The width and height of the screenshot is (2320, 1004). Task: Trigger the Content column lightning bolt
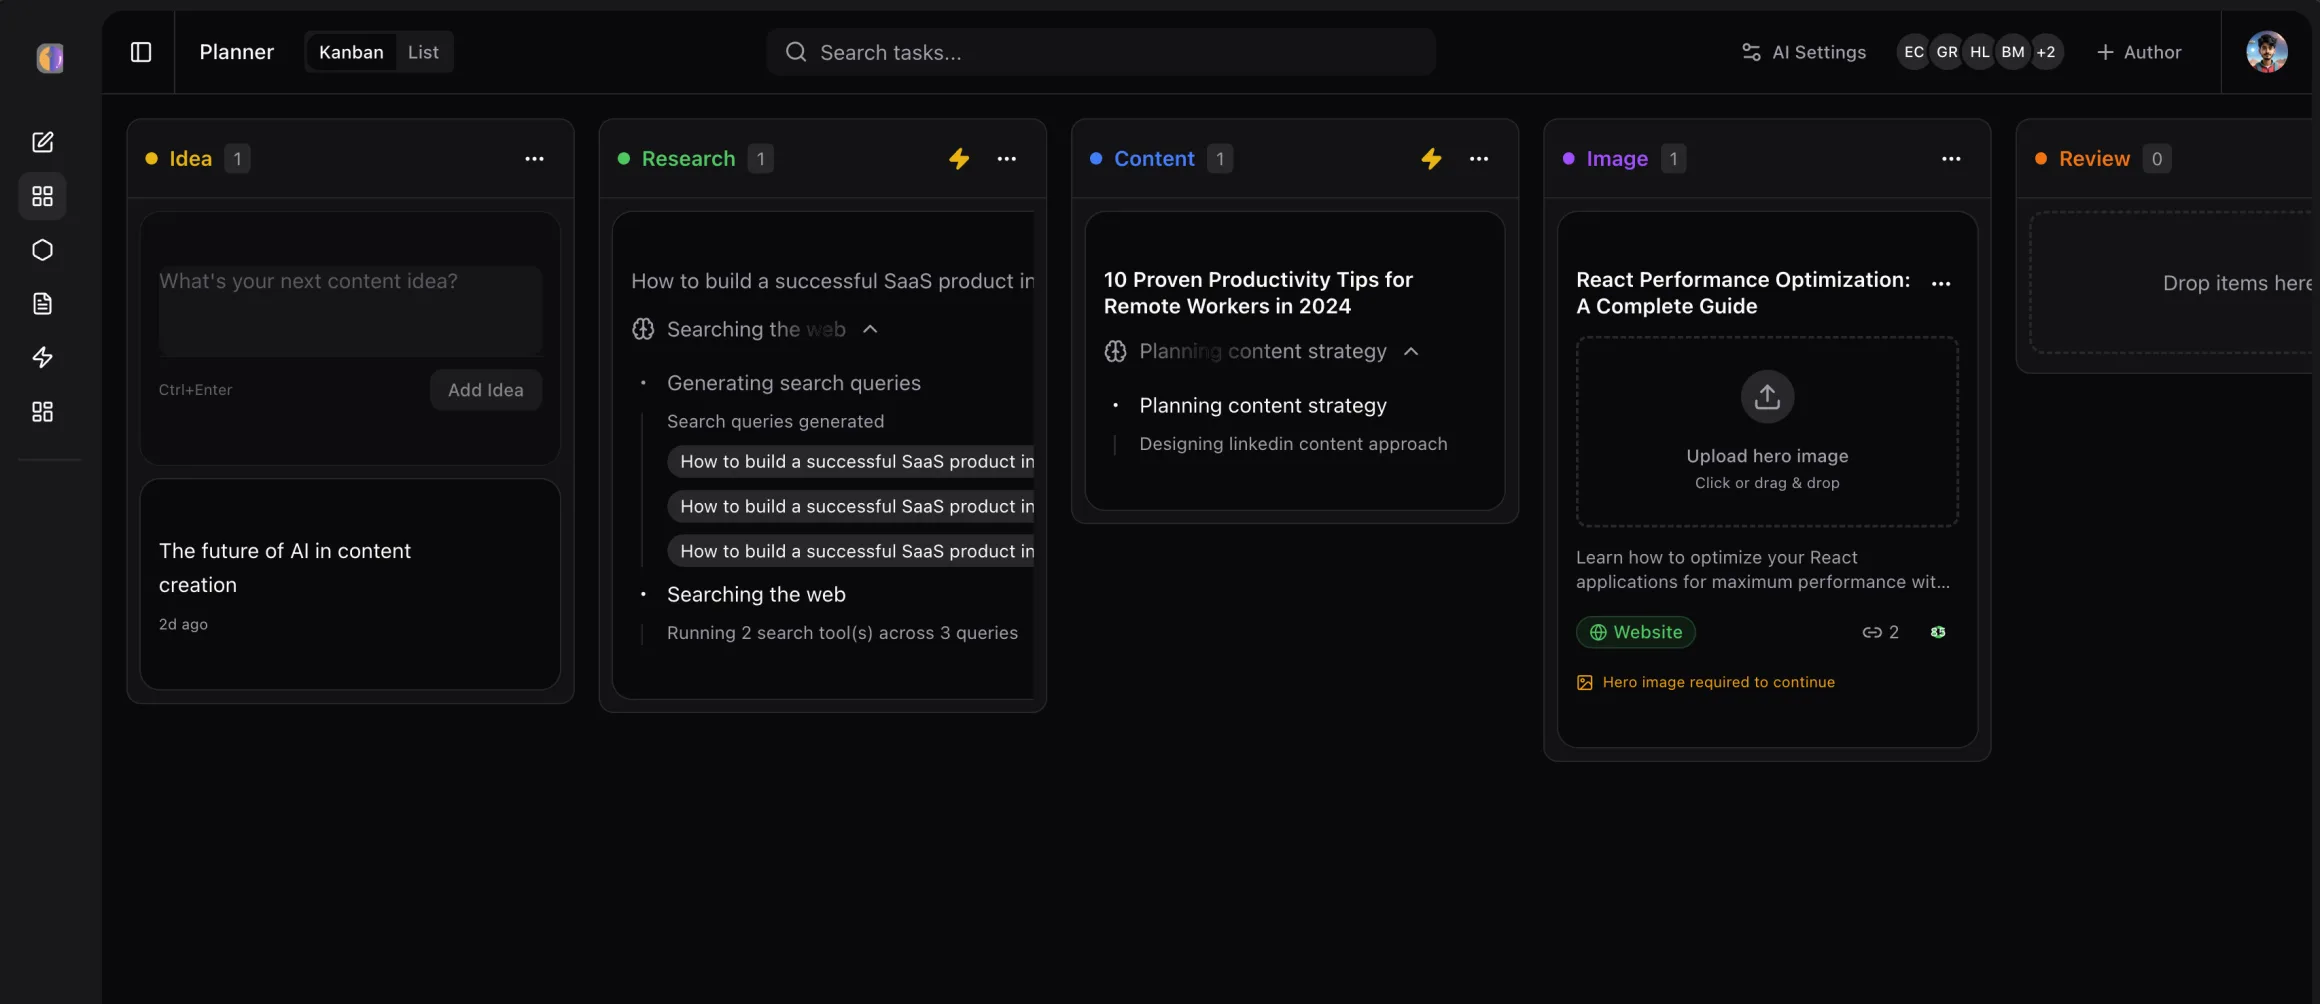coord(1431,159)
